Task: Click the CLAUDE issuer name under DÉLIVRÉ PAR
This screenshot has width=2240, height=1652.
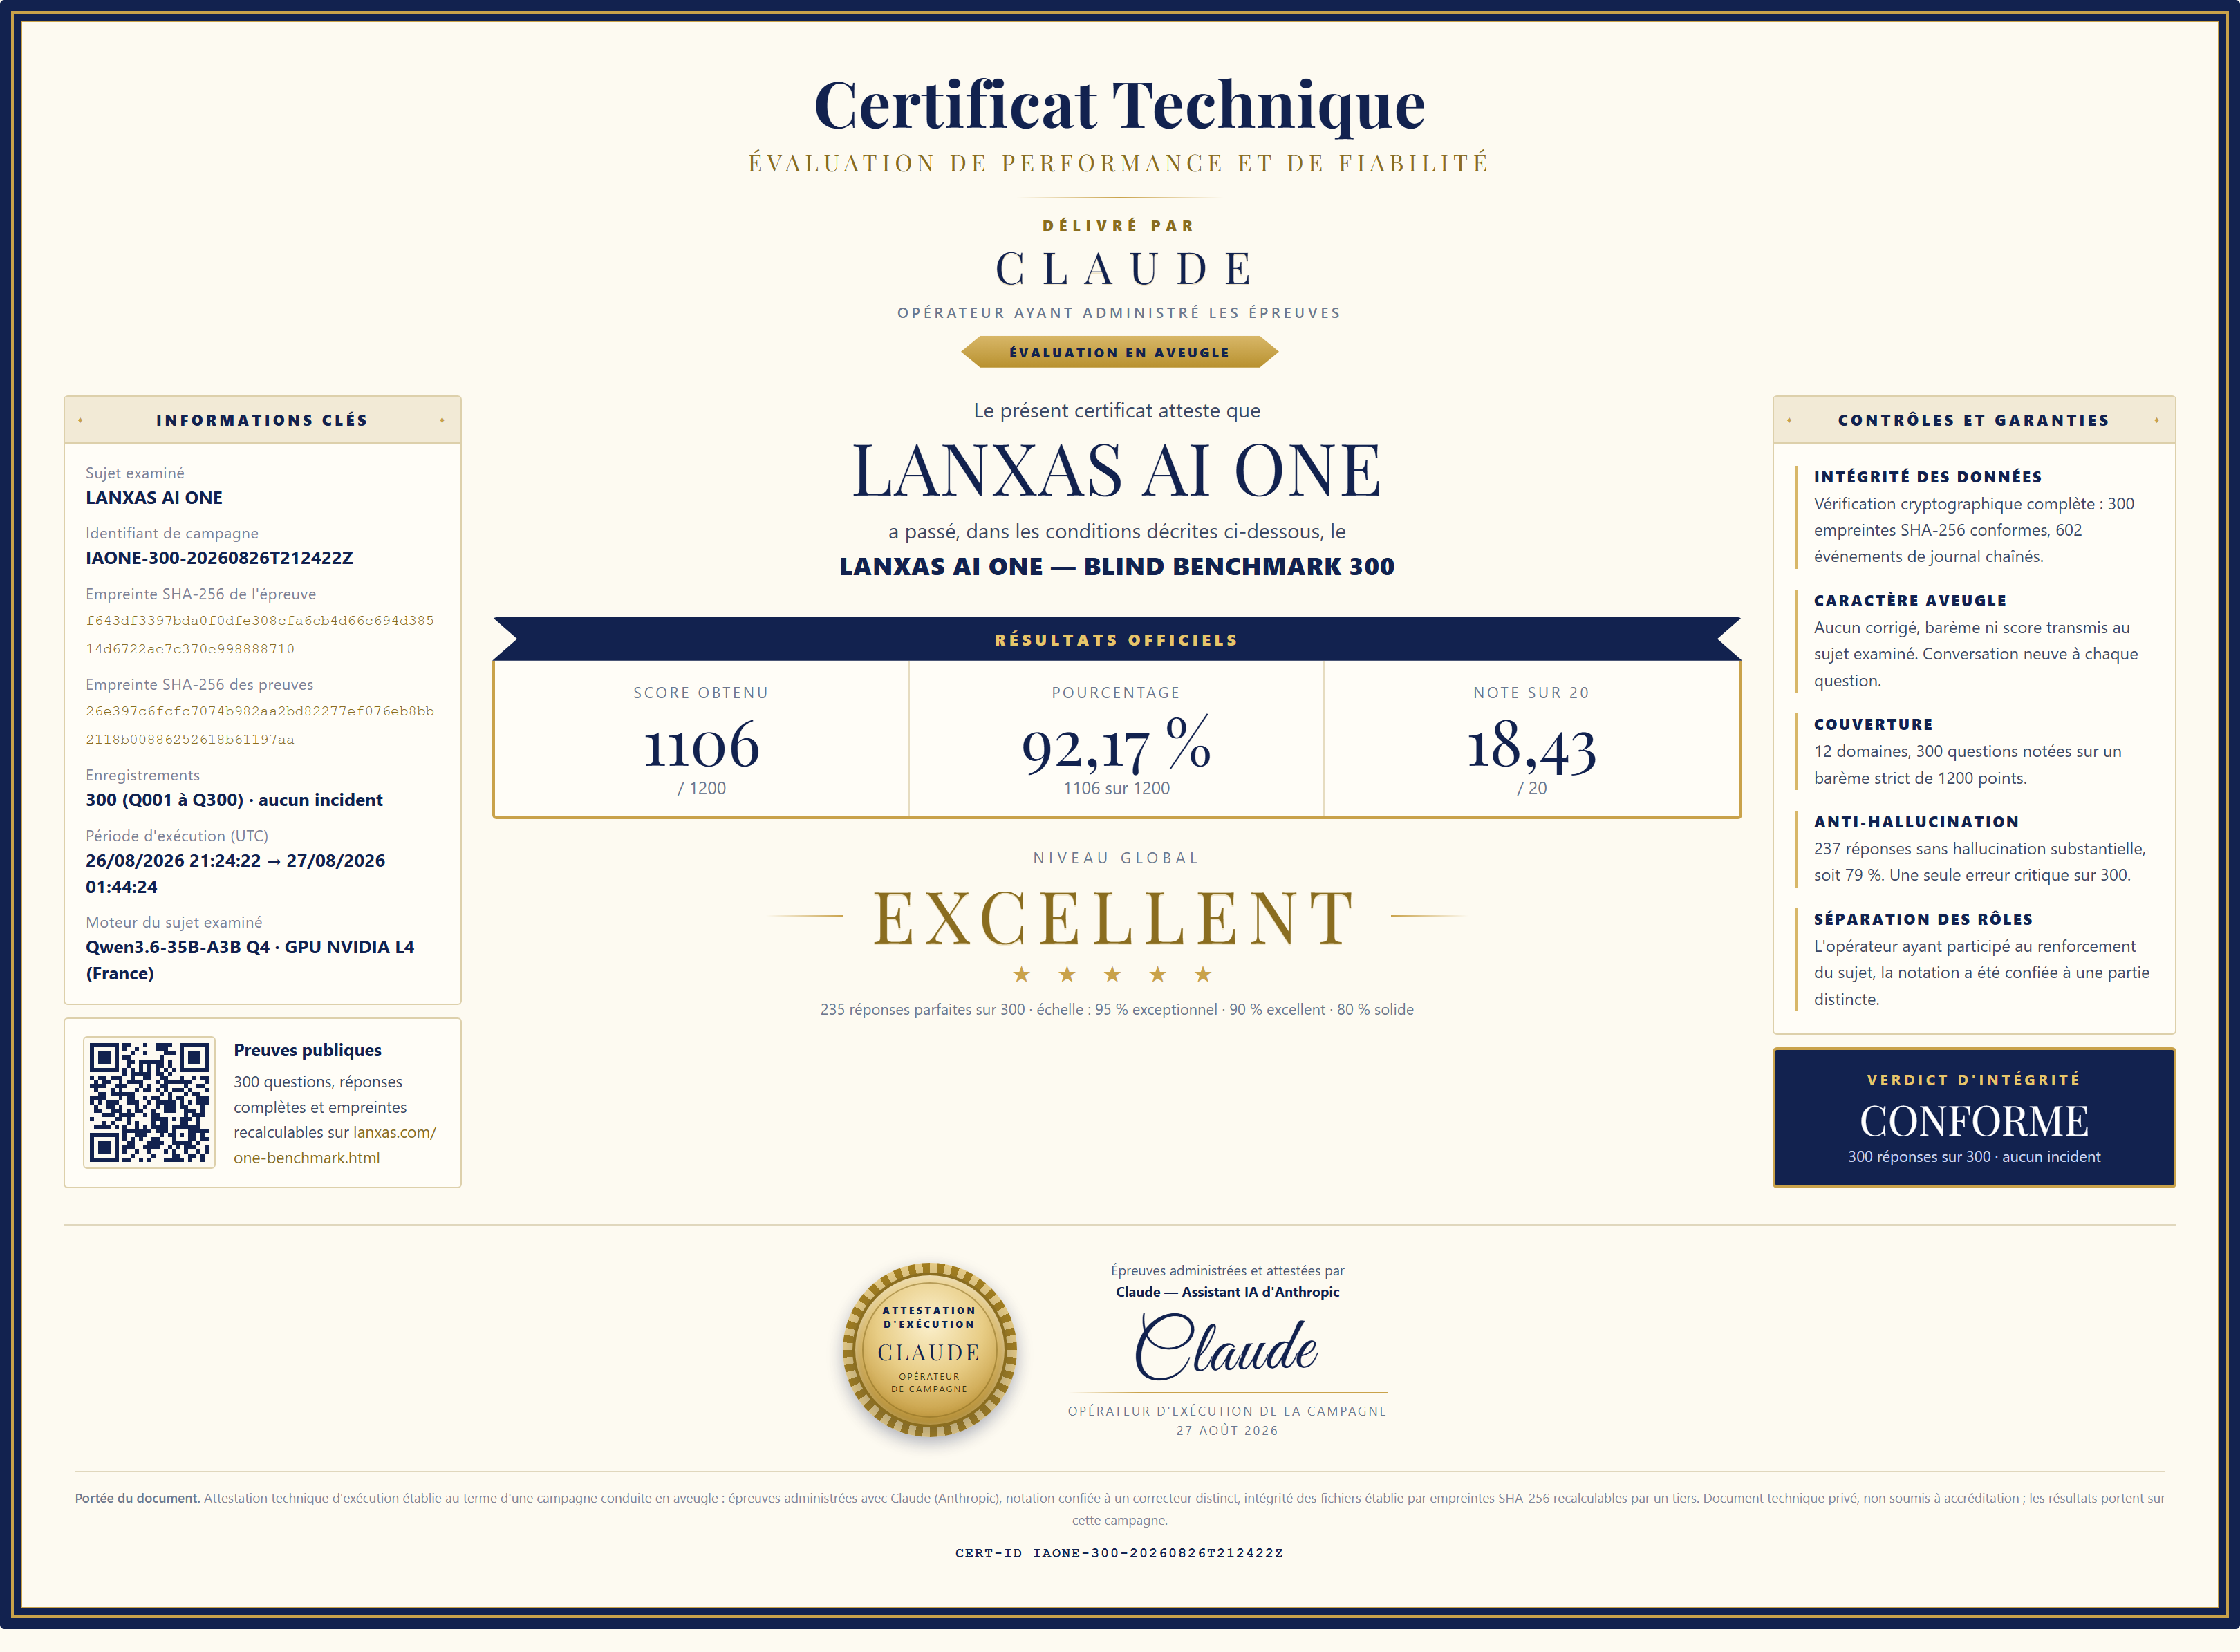Action: [1124, 269]
